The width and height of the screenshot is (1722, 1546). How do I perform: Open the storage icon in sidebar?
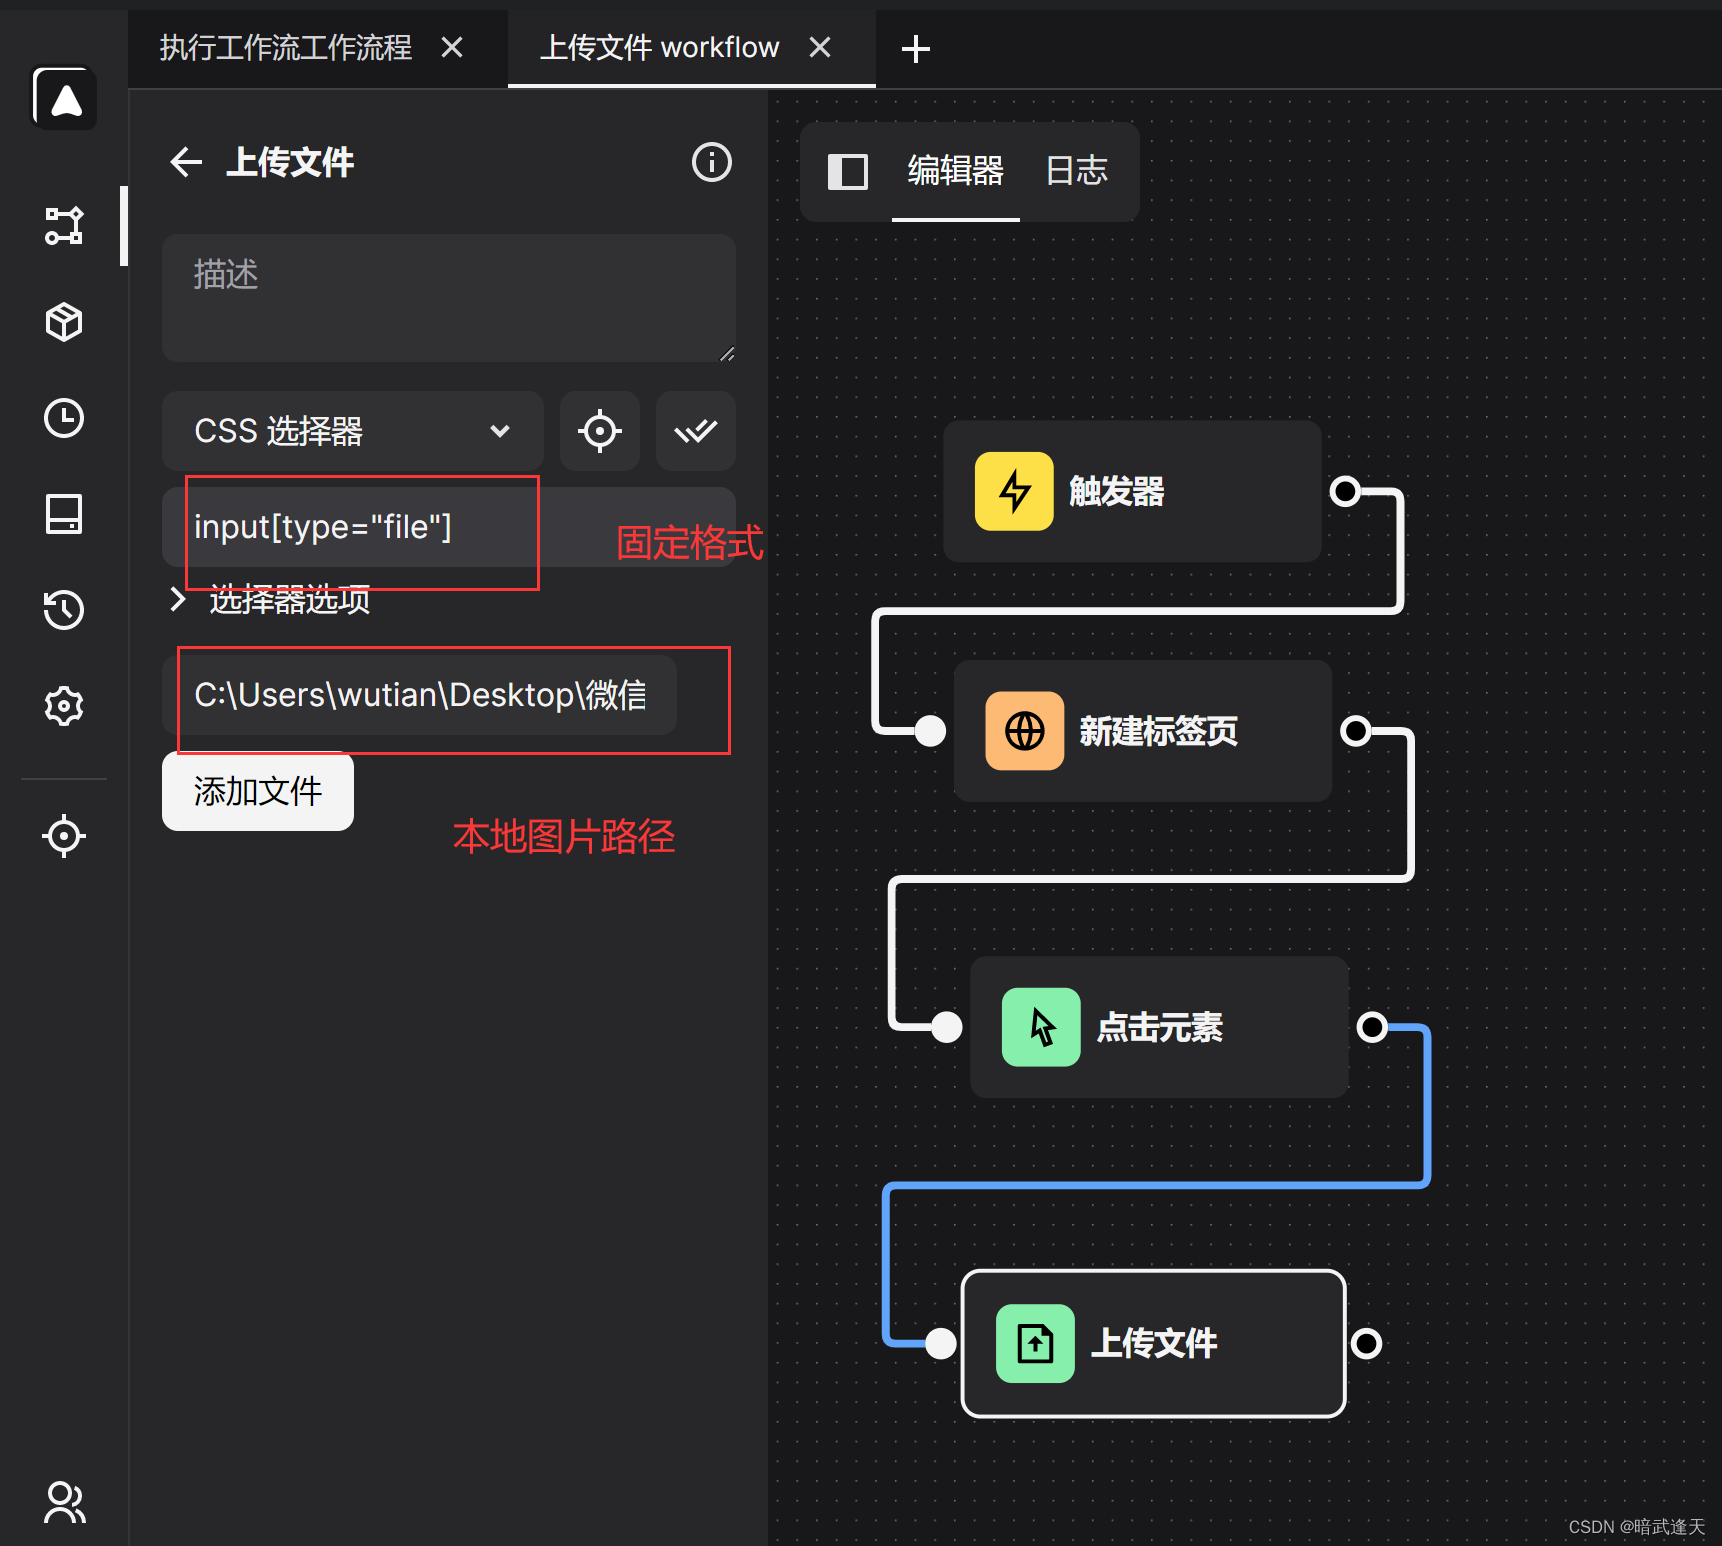[x=64, y=514]
